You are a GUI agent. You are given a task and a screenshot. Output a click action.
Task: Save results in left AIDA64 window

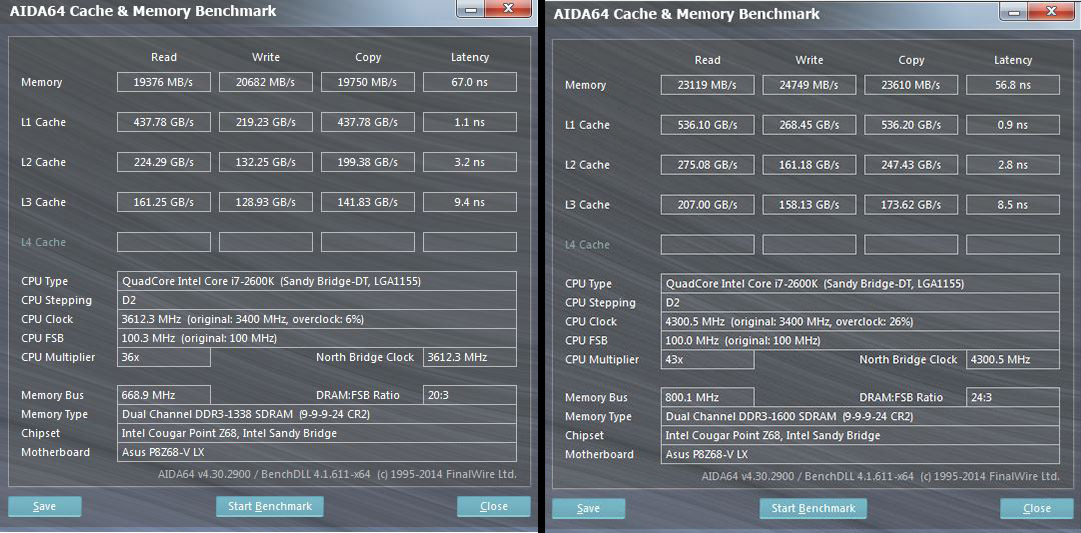click(x=44, y=506)
